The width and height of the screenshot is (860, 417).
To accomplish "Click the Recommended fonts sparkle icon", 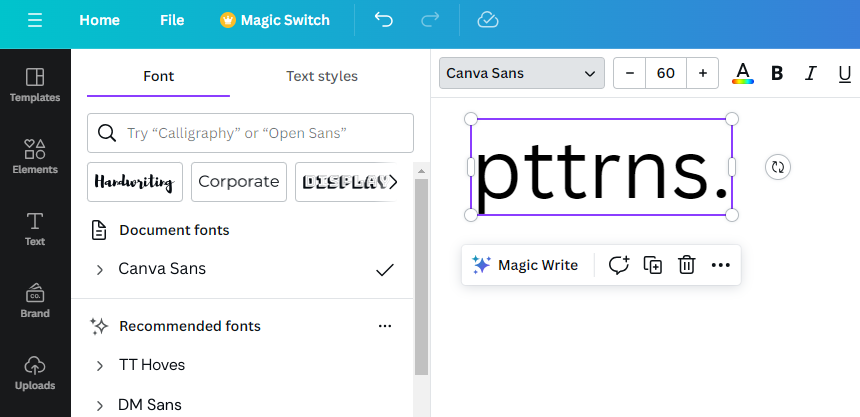I will (99, 326).
